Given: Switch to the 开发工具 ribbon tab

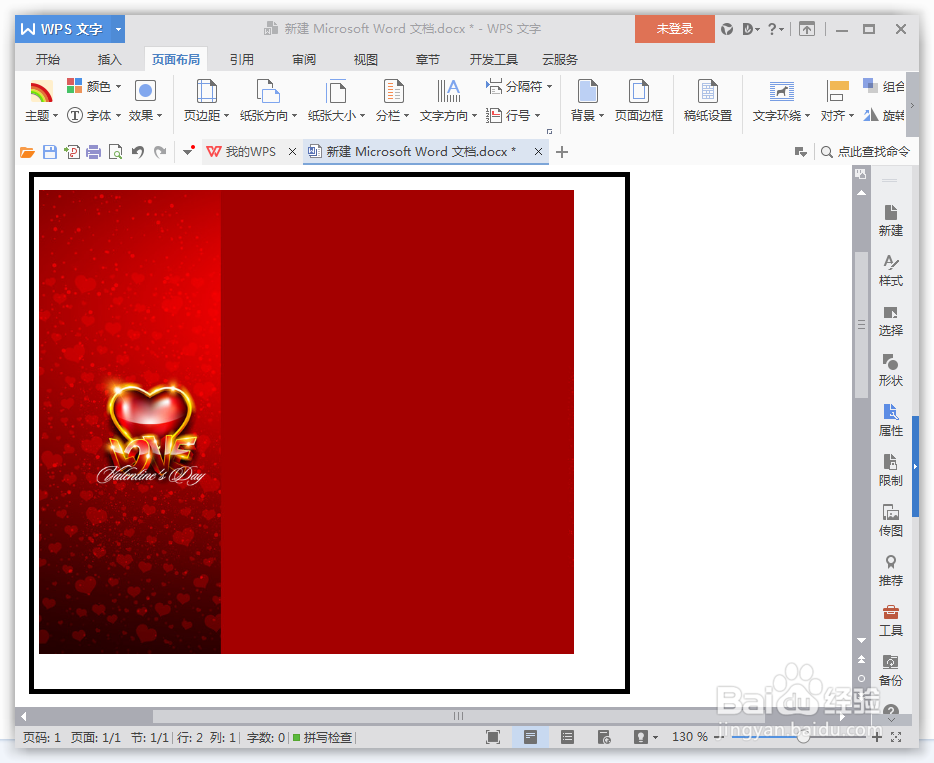Looking at the screenshot, I should [x=493, y=59].
